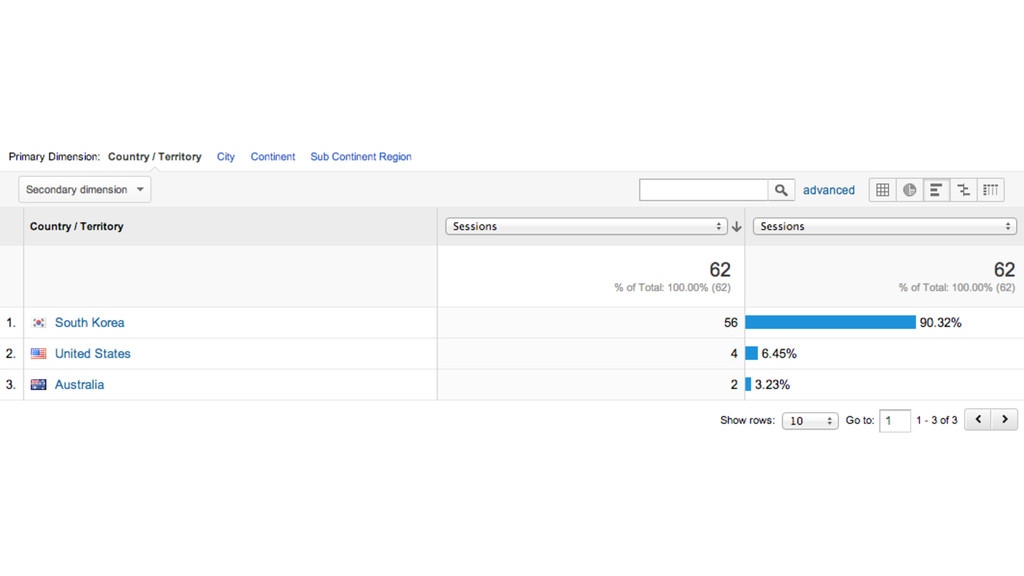This screenshot has height=576, width=1024.
Task: Open the Australia country link
Action: (x=79, y=385)
